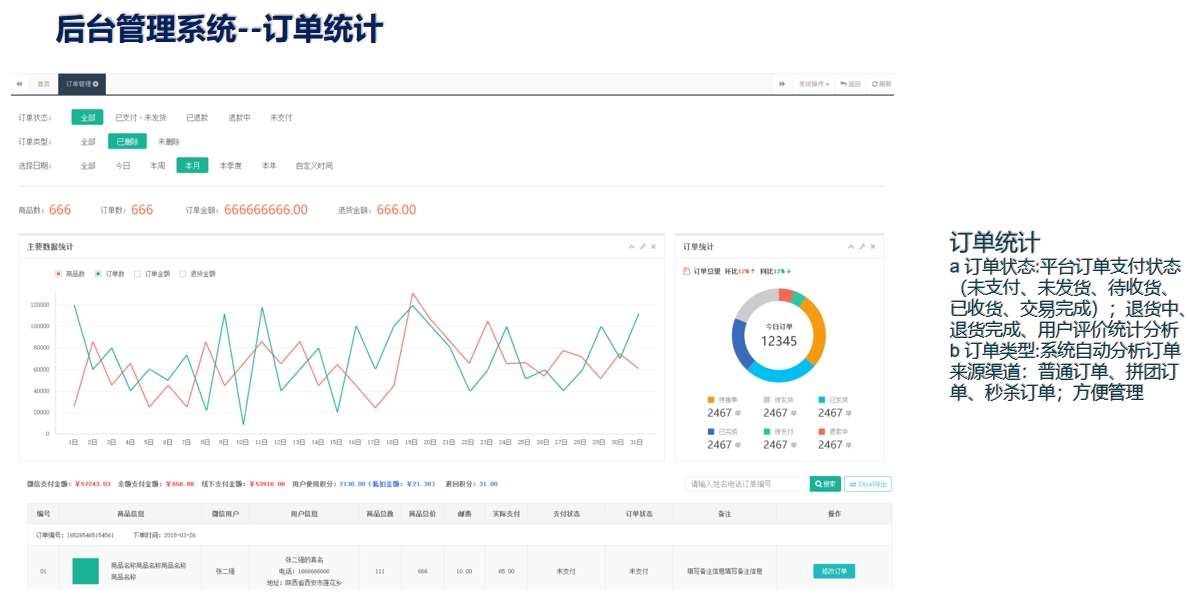This screenshot has width=1190, height=603.
Task: Collapse the 主要数据统计 panel with its chevron
Action: point(631,246)
